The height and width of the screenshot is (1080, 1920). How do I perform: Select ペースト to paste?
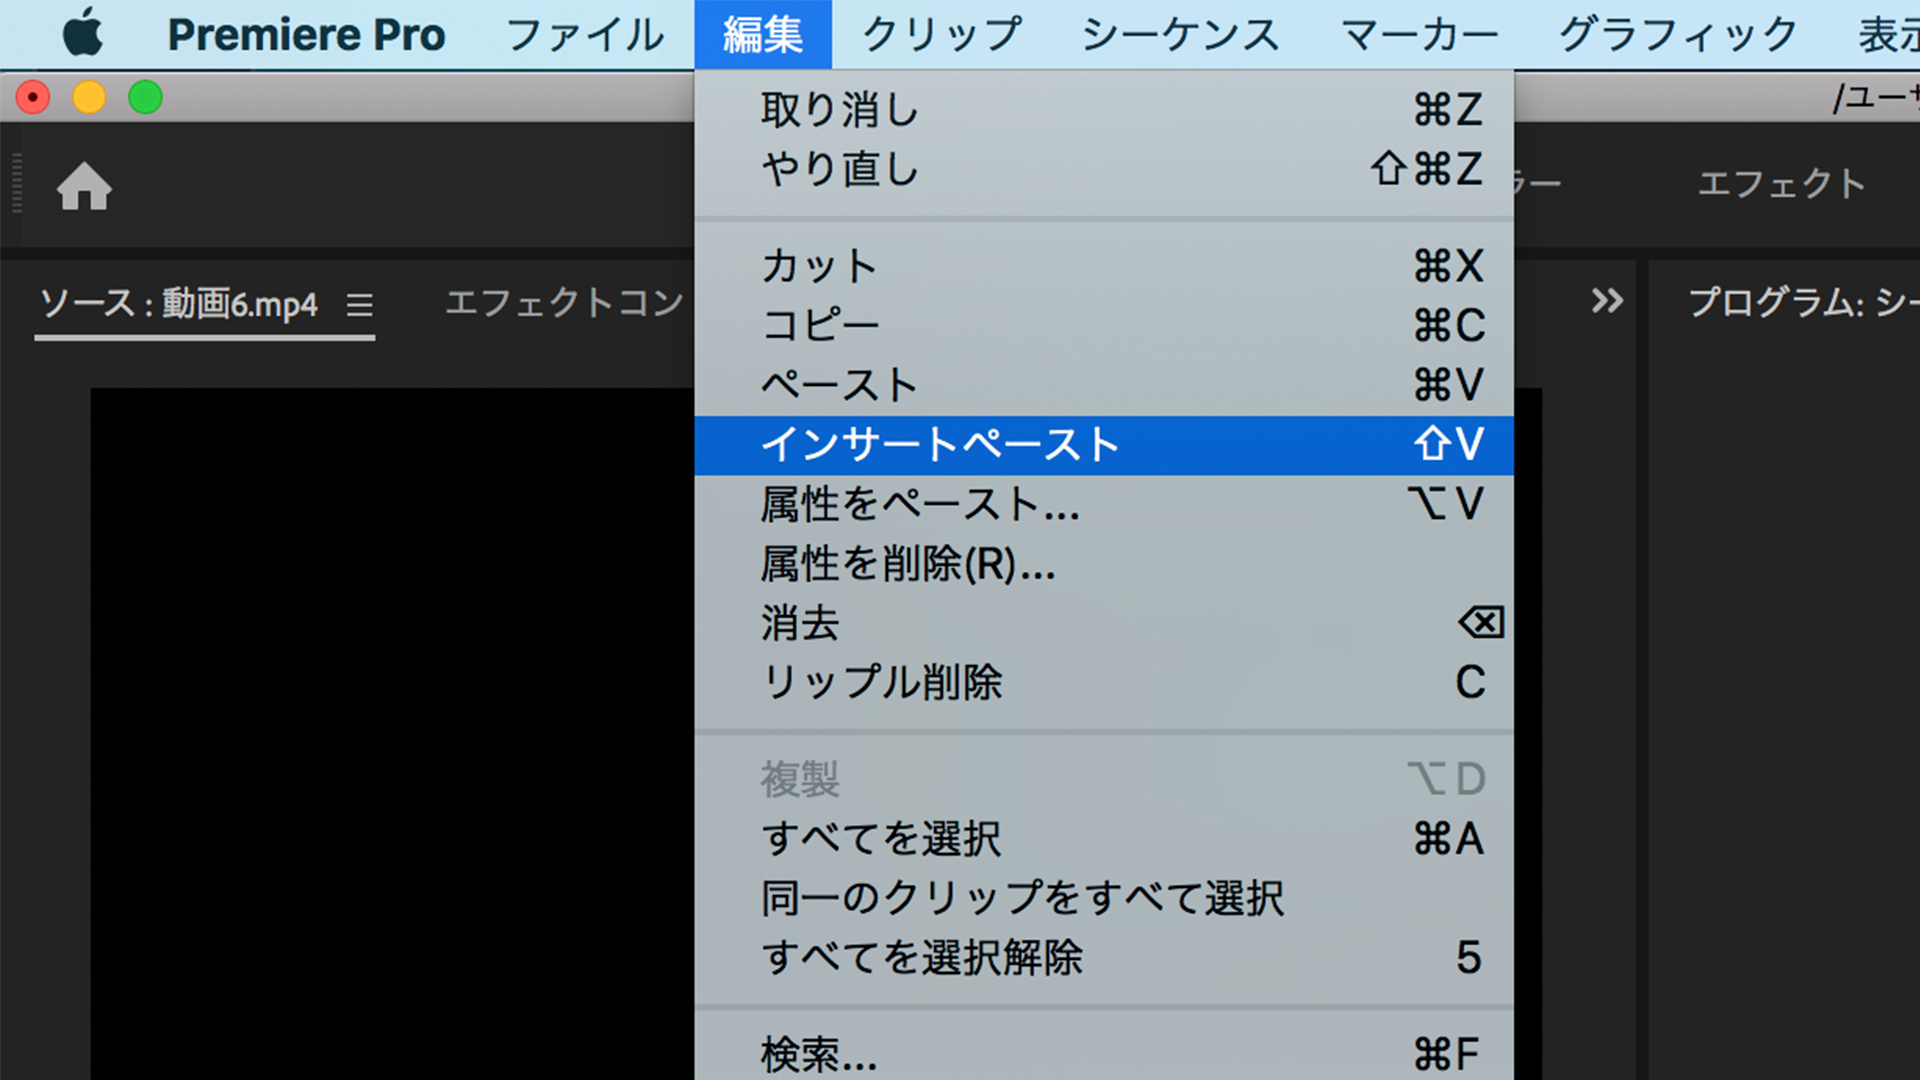coord(836,384)
